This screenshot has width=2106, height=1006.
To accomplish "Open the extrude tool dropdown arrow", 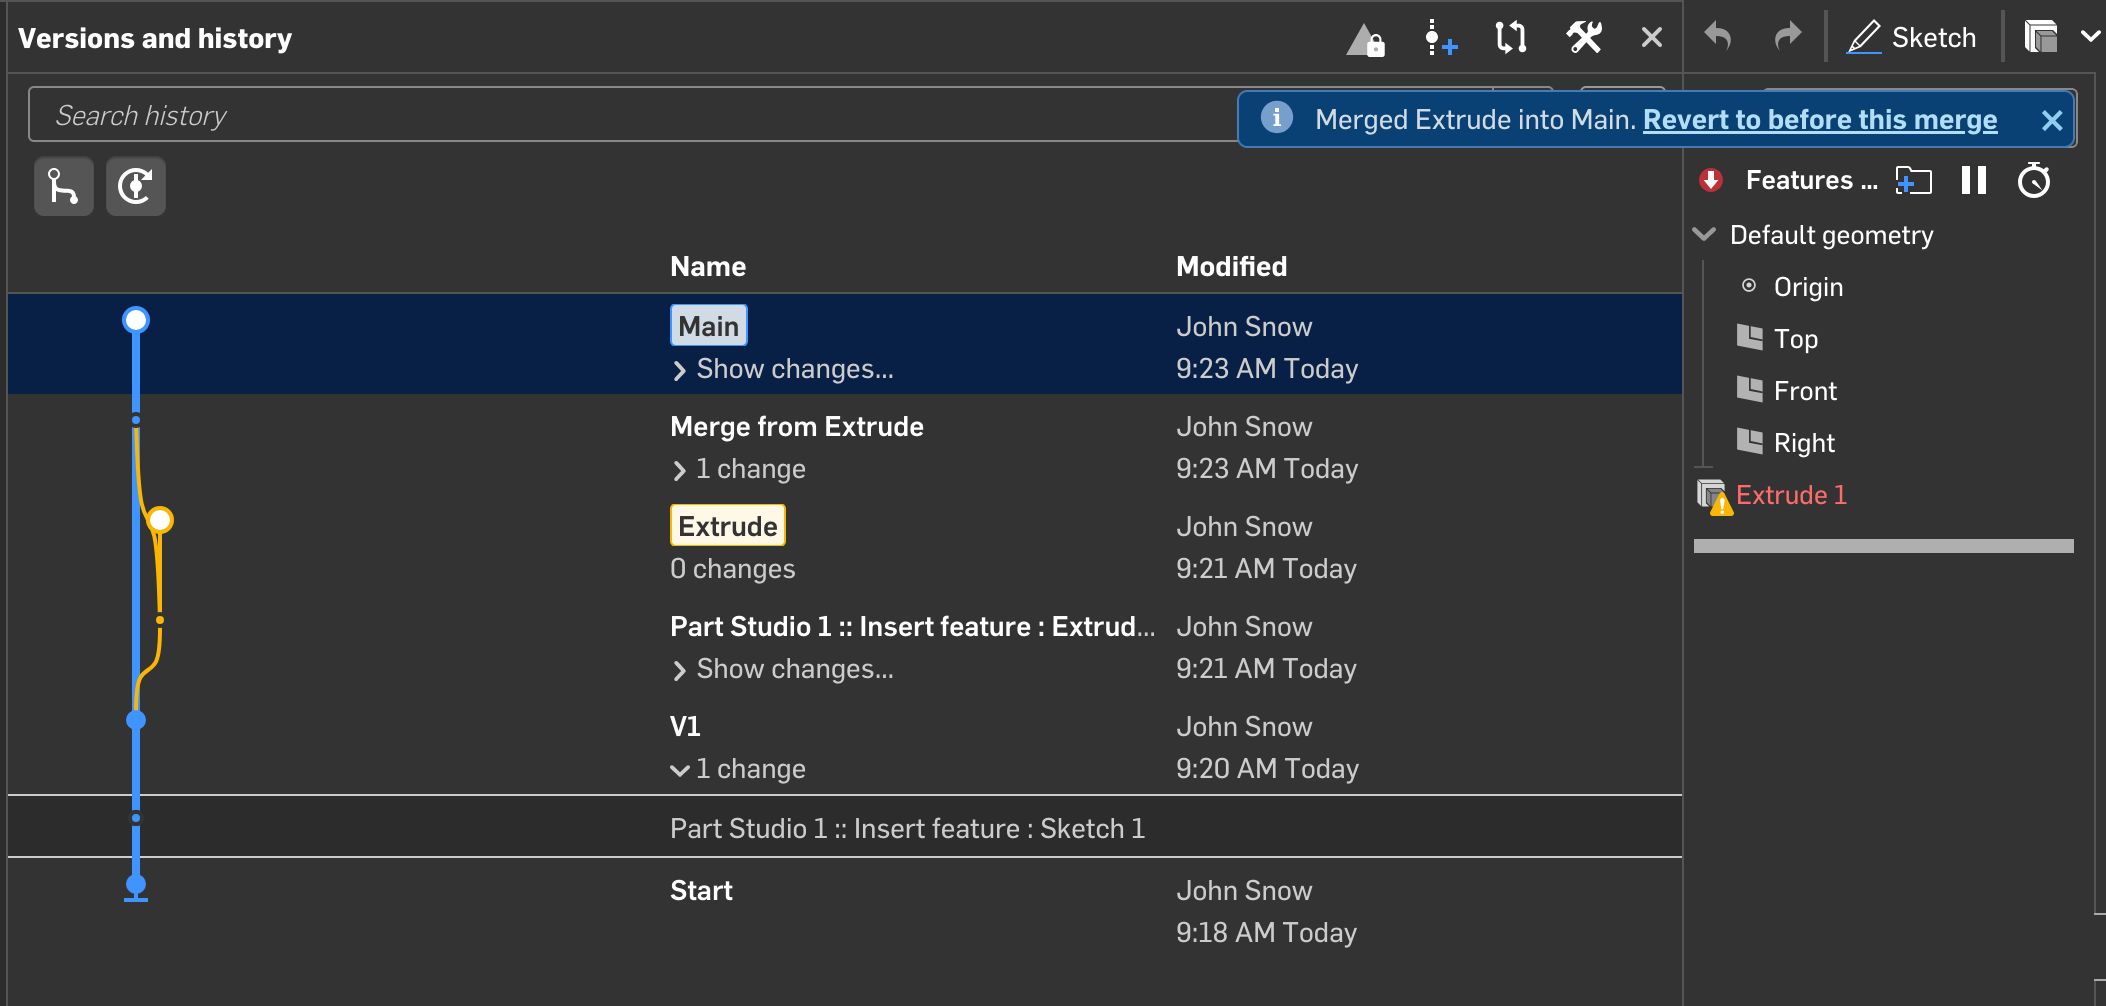I will click(2090, 37).
